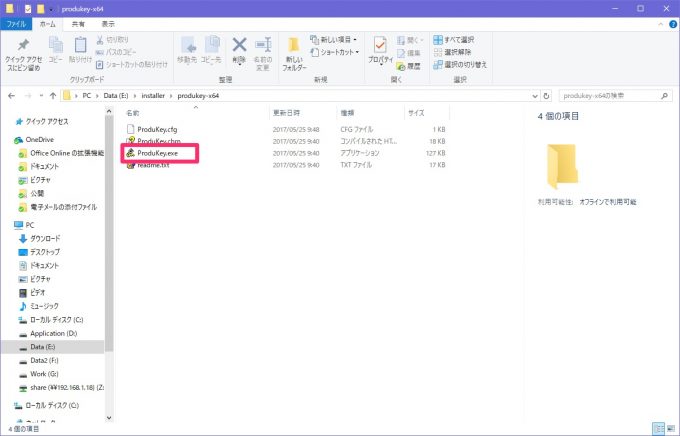Click the Delete red X icon
Screen dimensions: 680x436
(x=239, y=45)
